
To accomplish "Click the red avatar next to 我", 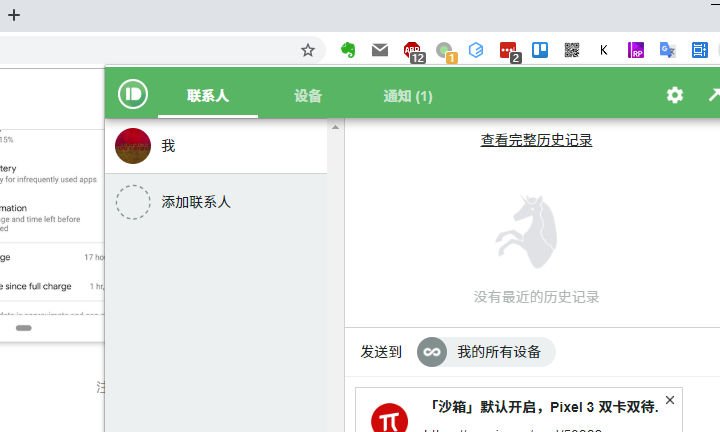I will coord(133,146).
